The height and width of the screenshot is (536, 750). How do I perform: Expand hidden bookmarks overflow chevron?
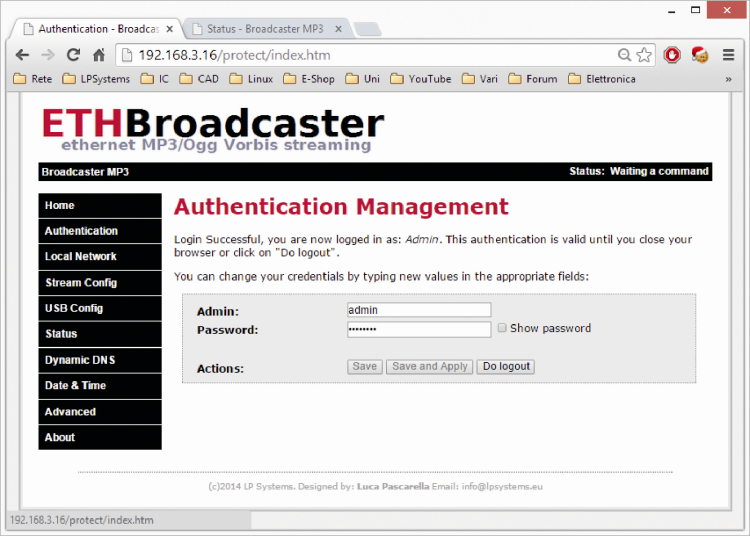click(x=728, y=79)
